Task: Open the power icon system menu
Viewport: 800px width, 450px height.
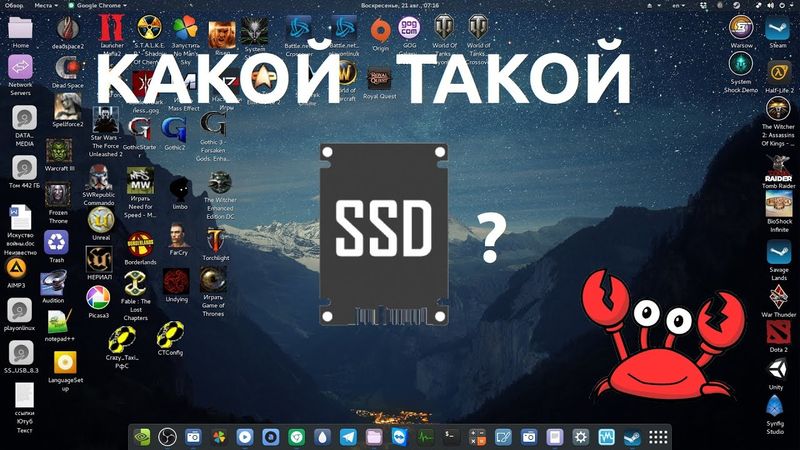Action: [x=782, y=6]
